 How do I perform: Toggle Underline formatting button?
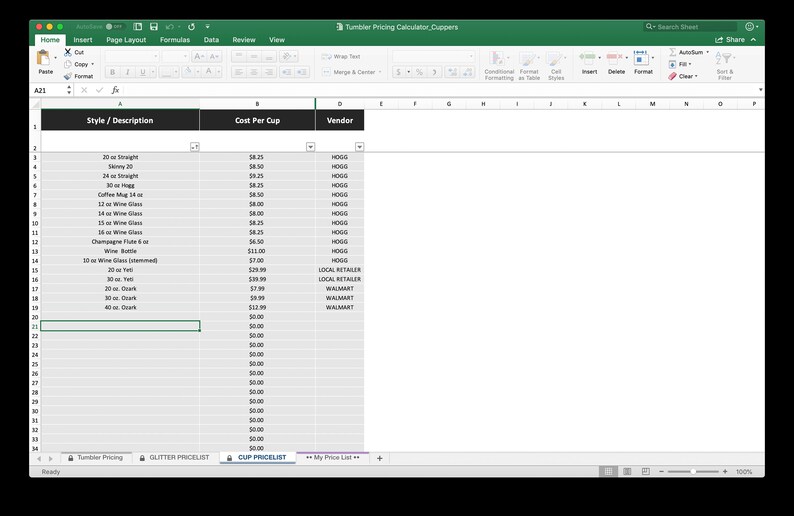[x=143, y=72]
